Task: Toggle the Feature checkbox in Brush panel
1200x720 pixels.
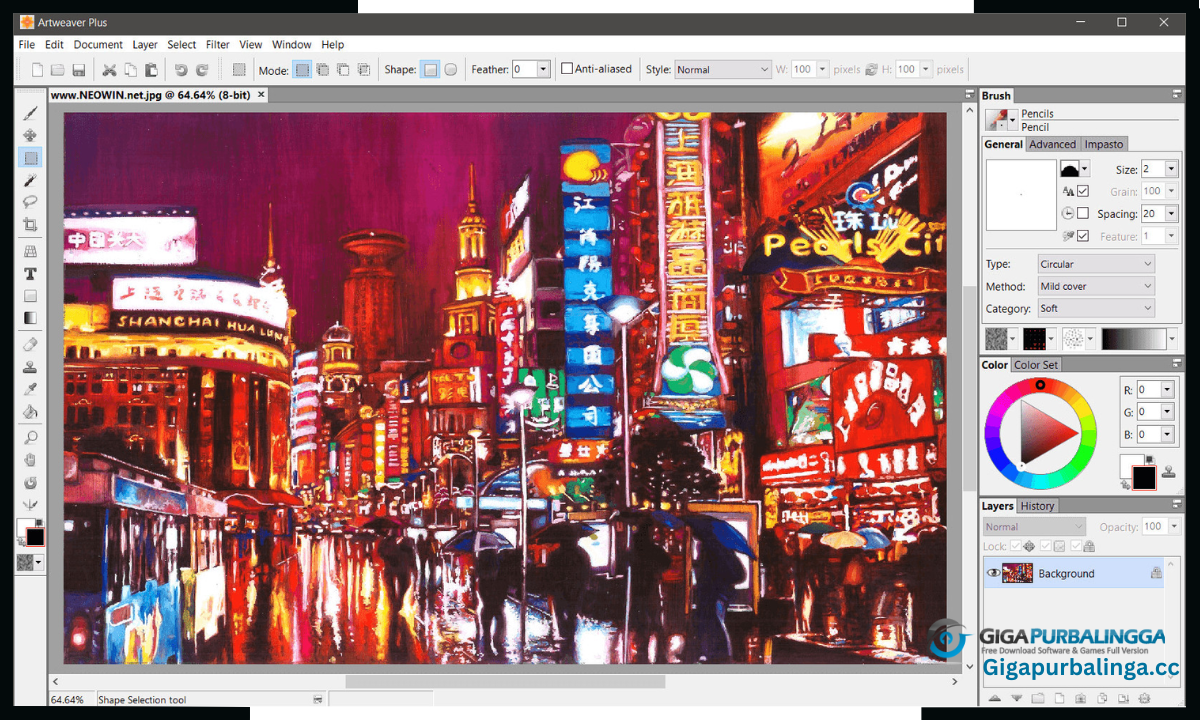Action: (x=1083, y=236)
